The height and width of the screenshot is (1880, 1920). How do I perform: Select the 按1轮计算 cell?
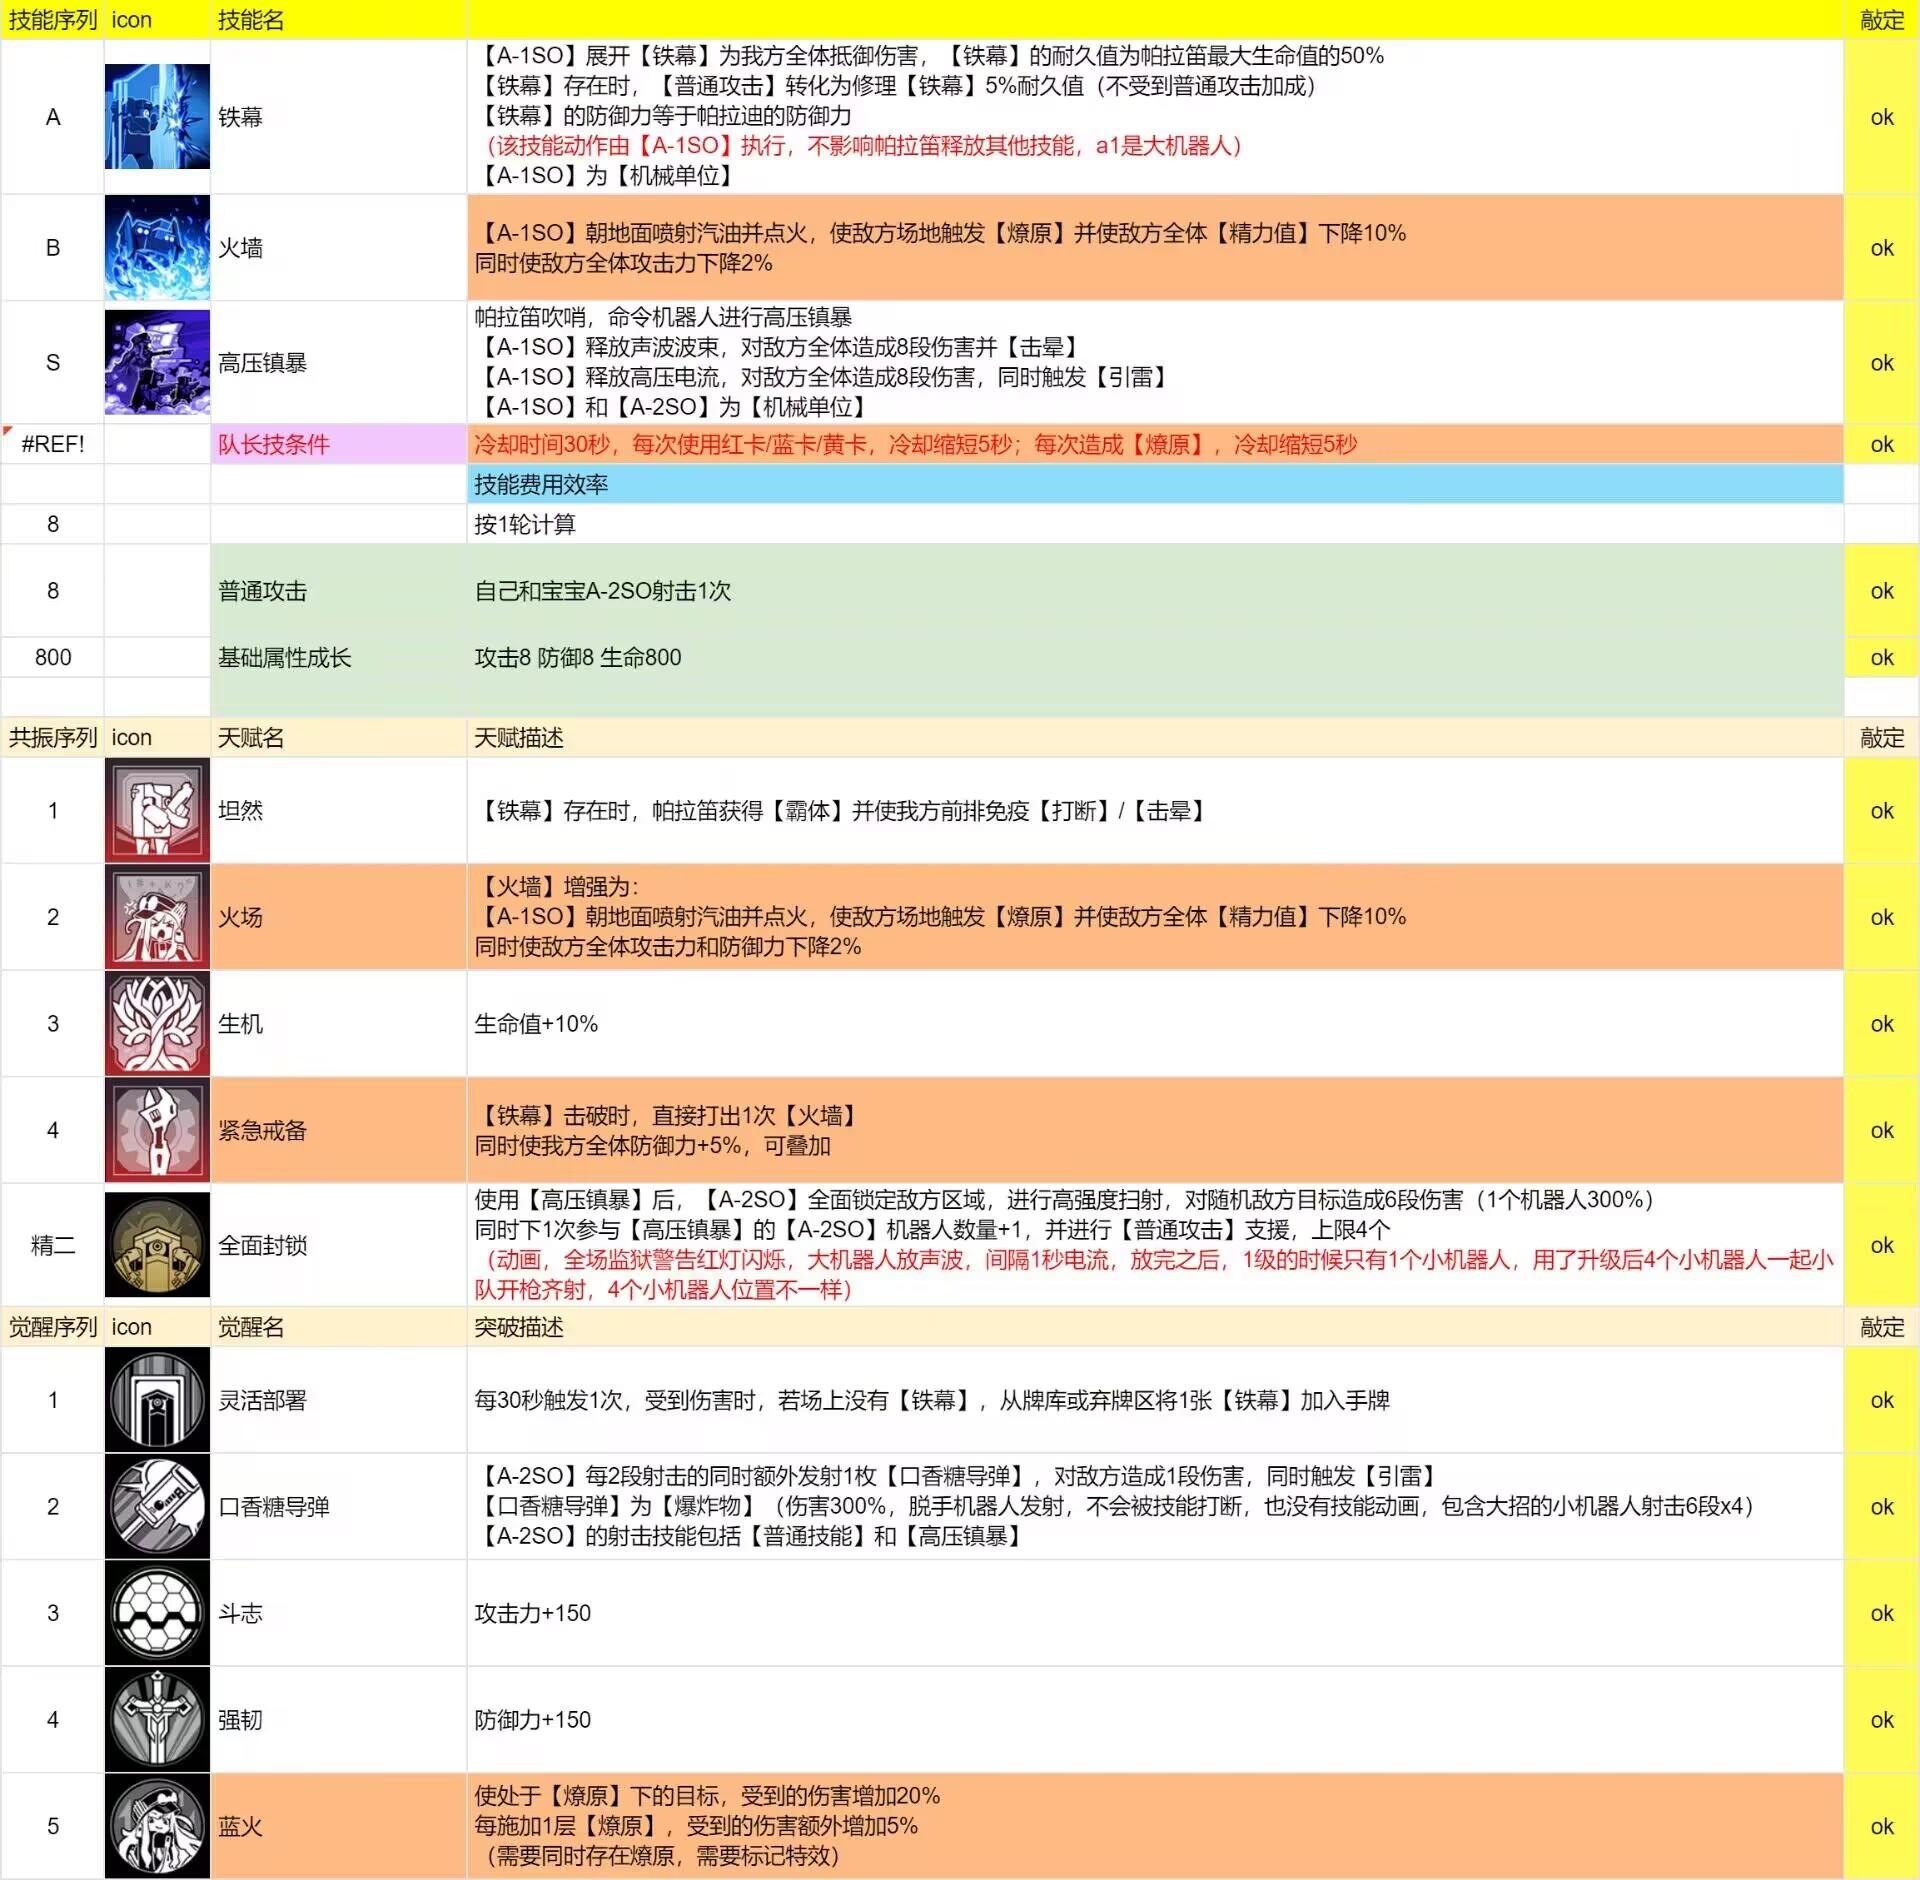click(1155, 524)
